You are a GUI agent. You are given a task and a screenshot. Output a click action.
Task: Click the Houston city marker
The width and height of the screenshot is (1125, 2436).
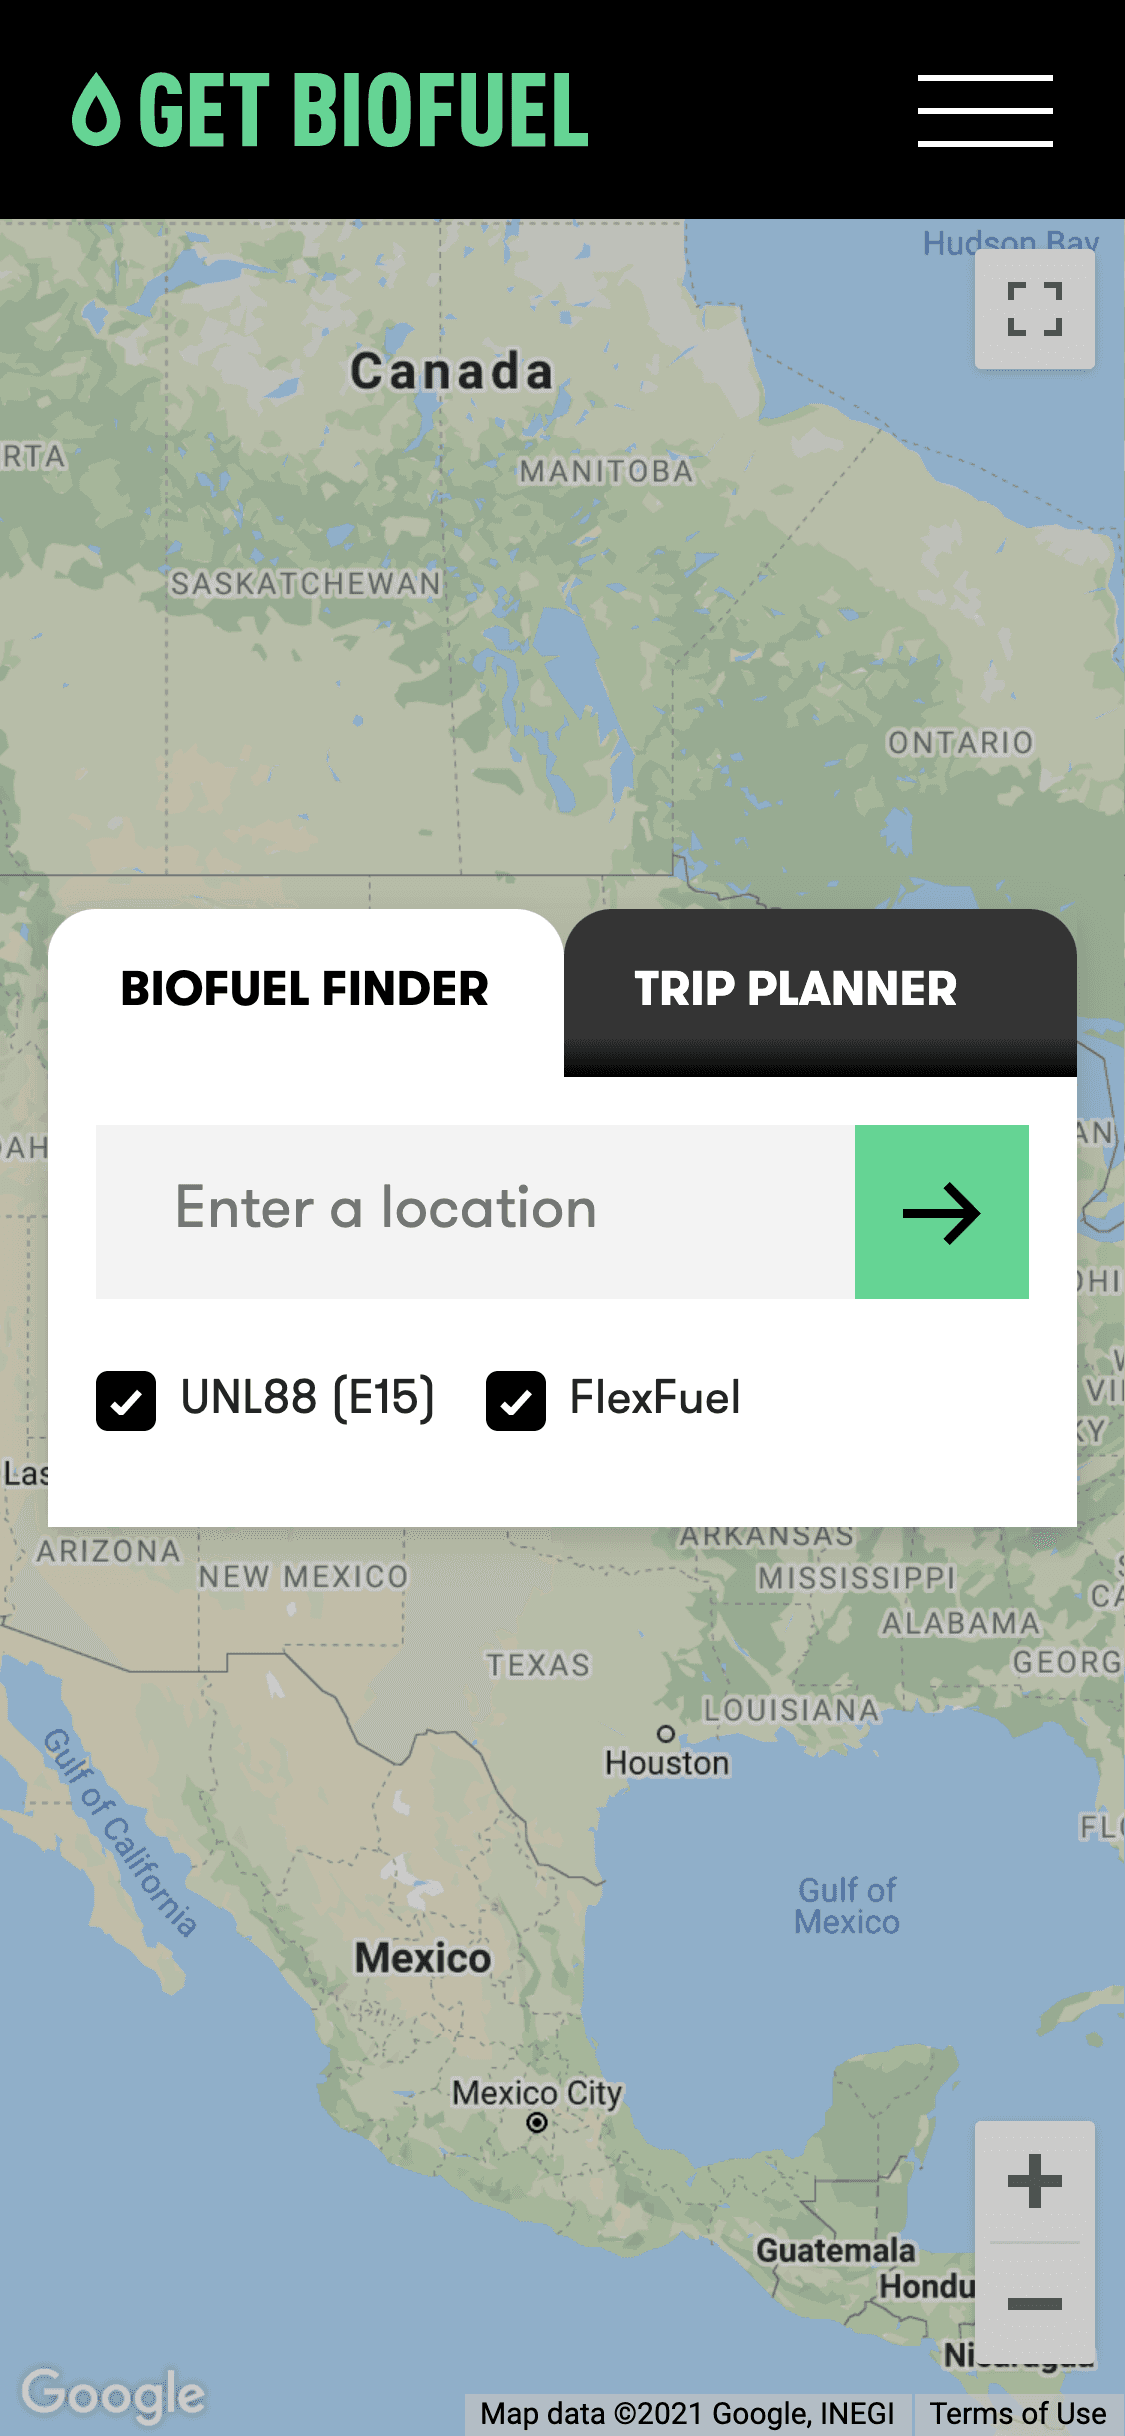pos(666,1734)
